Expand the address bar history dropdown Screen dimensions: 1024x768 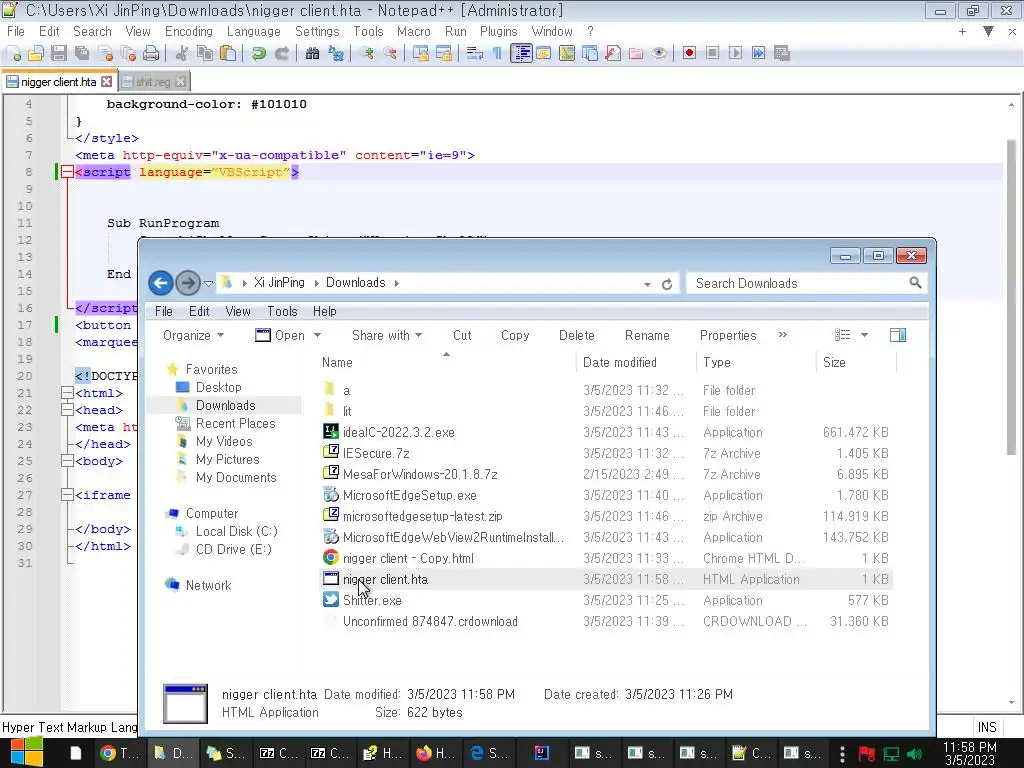tap(647, 284)
